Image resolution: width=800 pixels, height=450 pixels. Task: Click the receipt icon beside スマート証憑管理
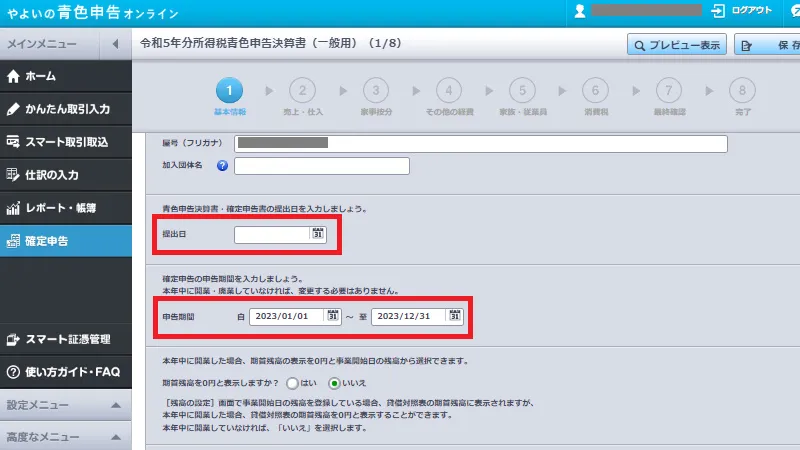[x=13, y=339]
